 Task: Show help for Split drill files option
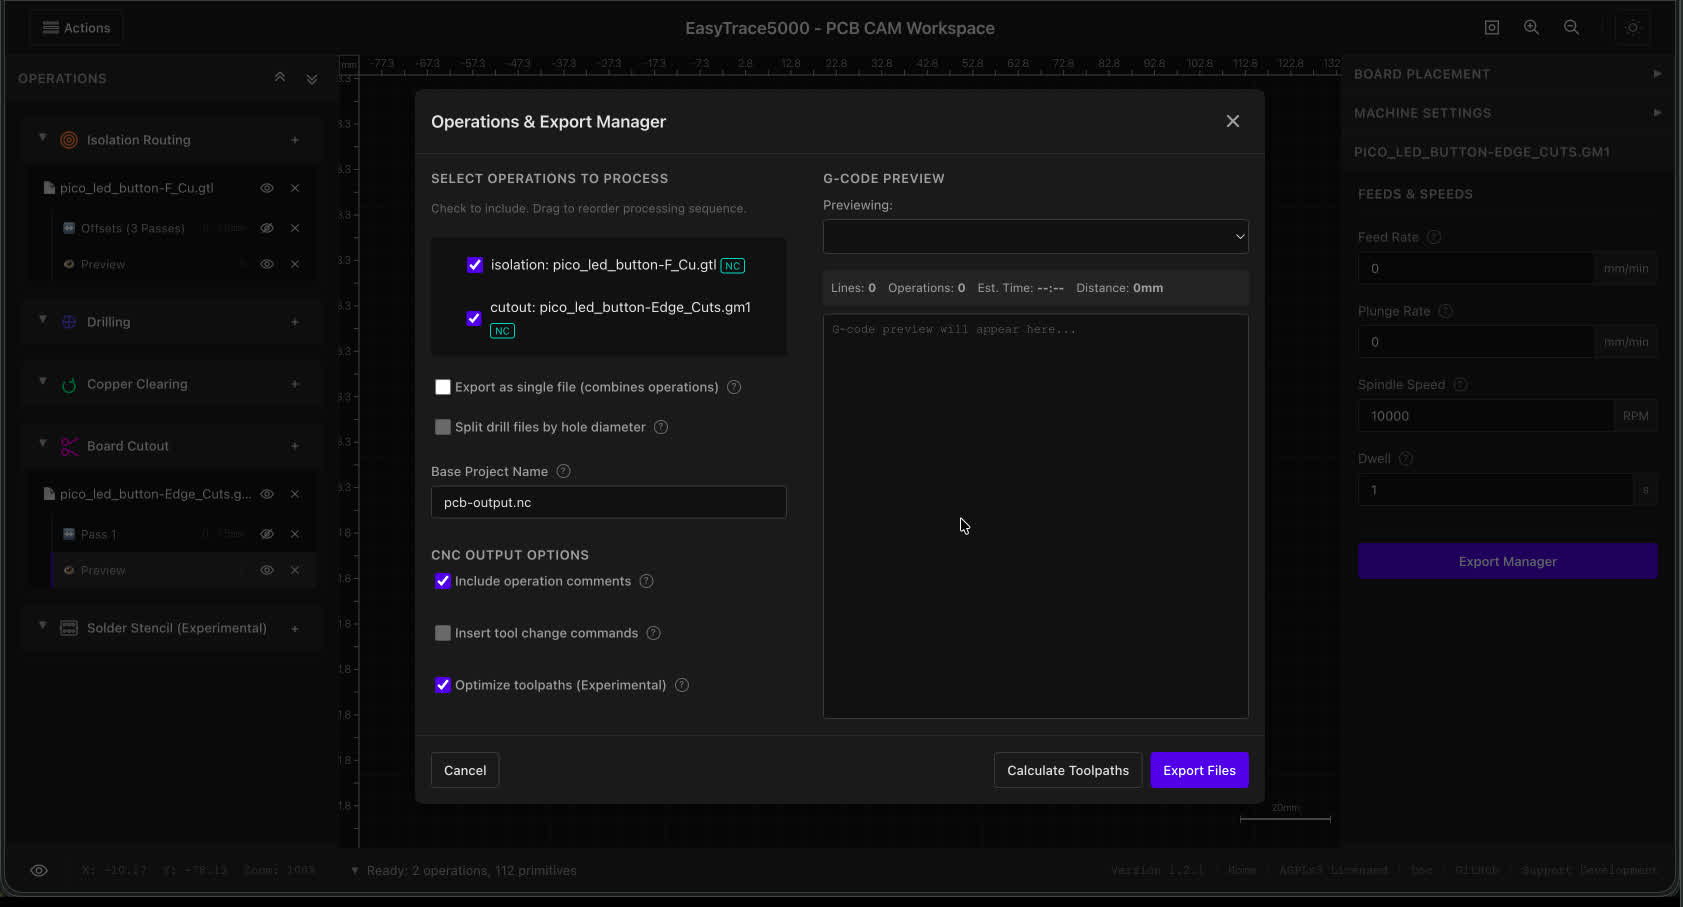(x=661, y=427)
